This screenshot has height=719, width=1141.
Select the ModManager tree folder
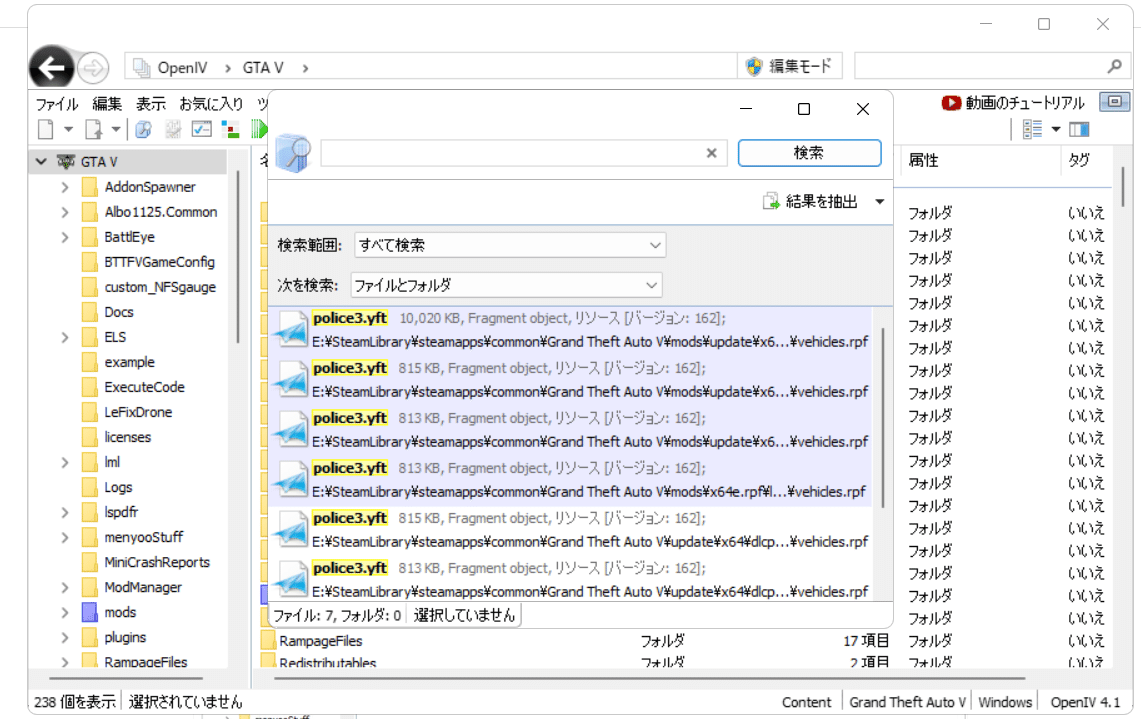coord(143,587)
